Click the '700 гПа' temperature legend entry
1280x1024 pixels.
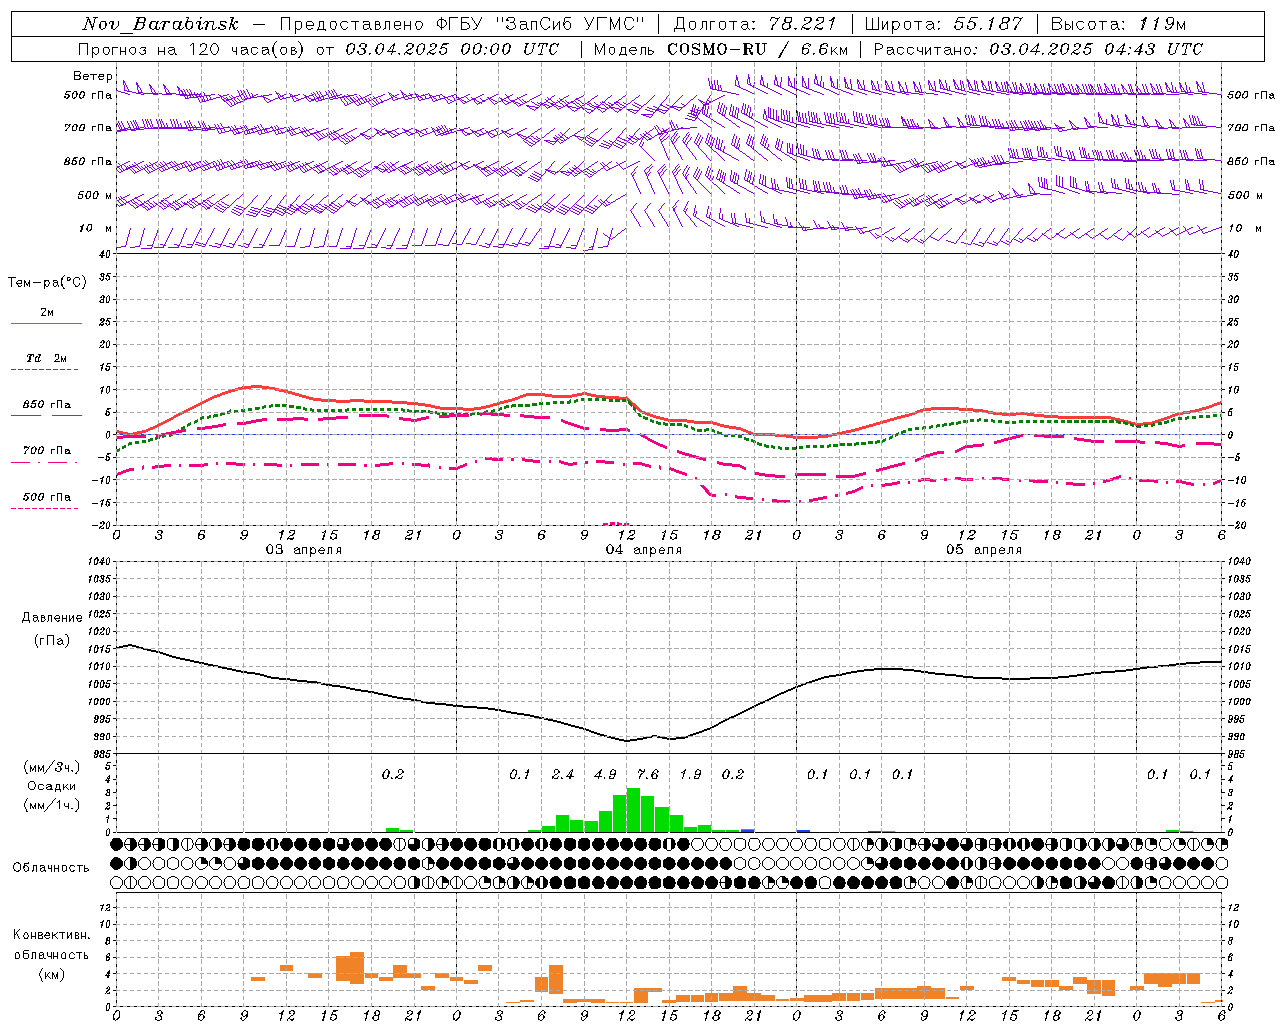coord(47,451)
